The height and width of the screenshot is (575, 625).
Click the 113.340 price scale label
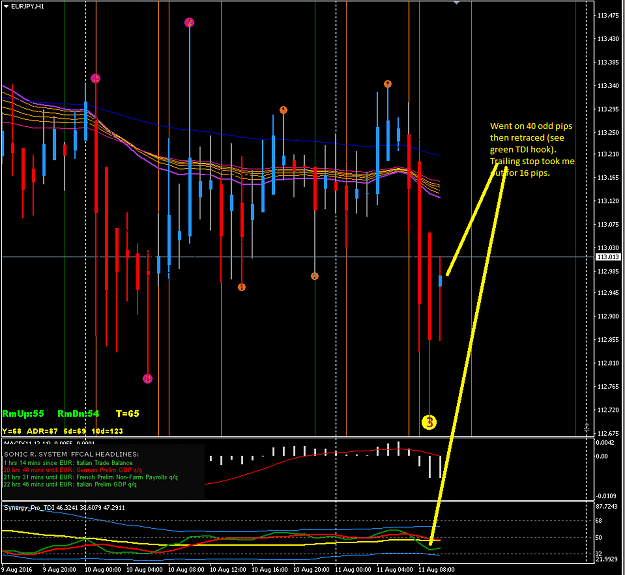pos(608,86)
